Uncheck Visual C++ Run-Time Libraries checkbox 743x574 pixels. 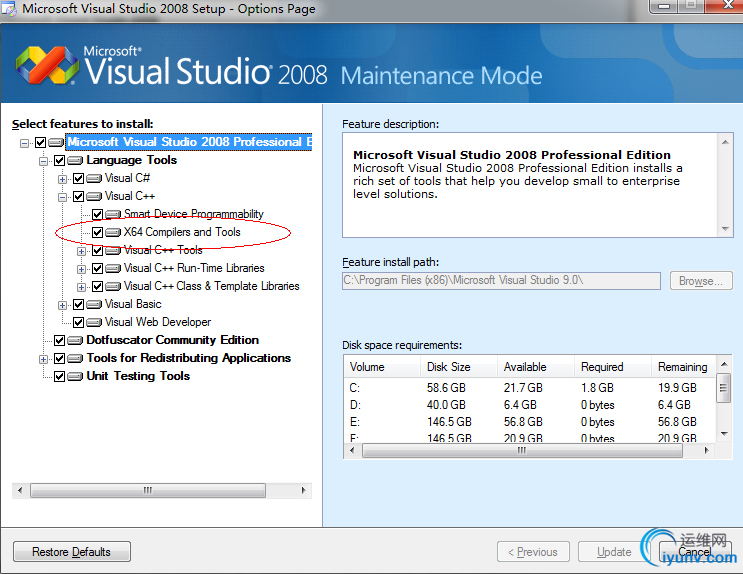tap(97, 268)
